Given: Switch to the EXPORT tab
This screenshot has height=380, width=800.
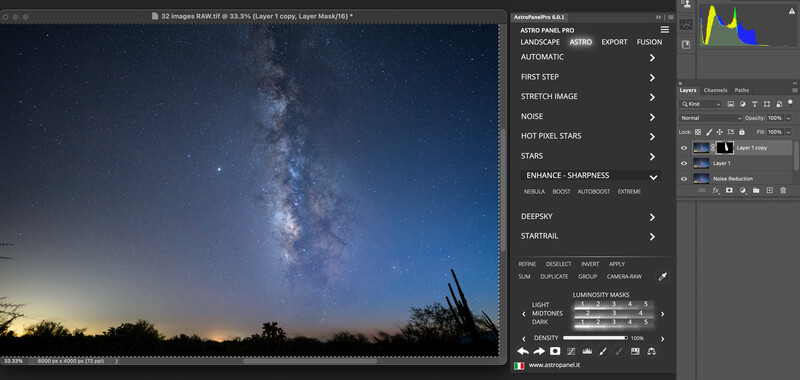Looking at the screenshot, I should [x=614, y=42].
